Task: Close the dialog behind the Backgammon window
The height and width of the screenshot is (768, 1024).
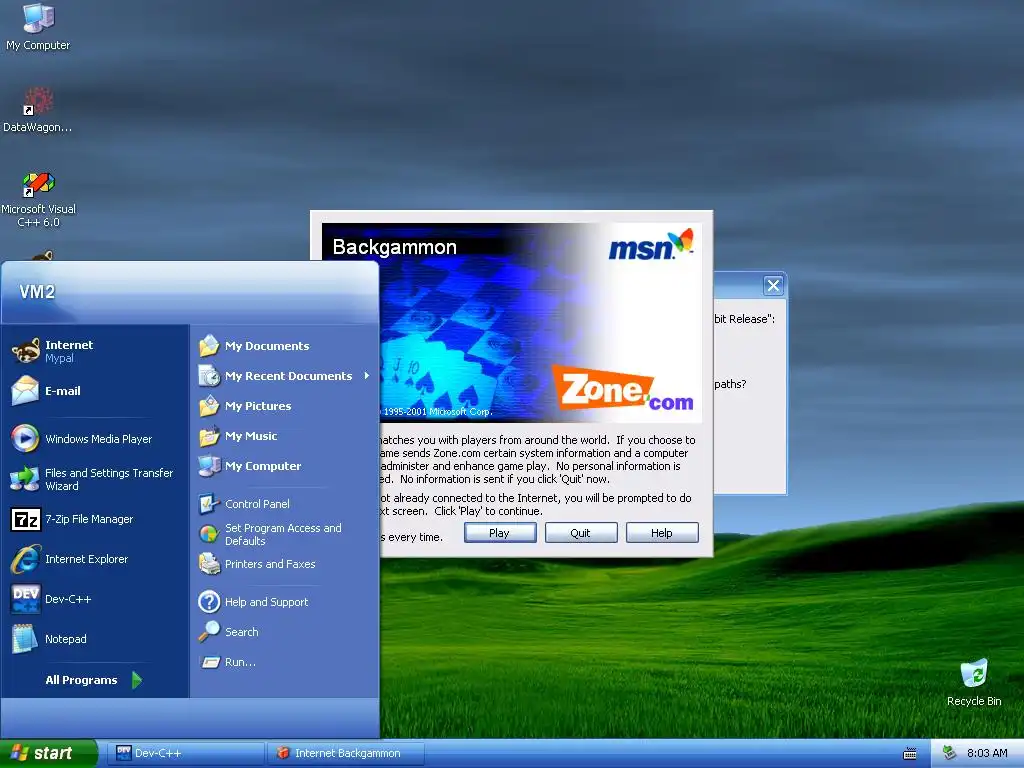Action: [773, 285]
